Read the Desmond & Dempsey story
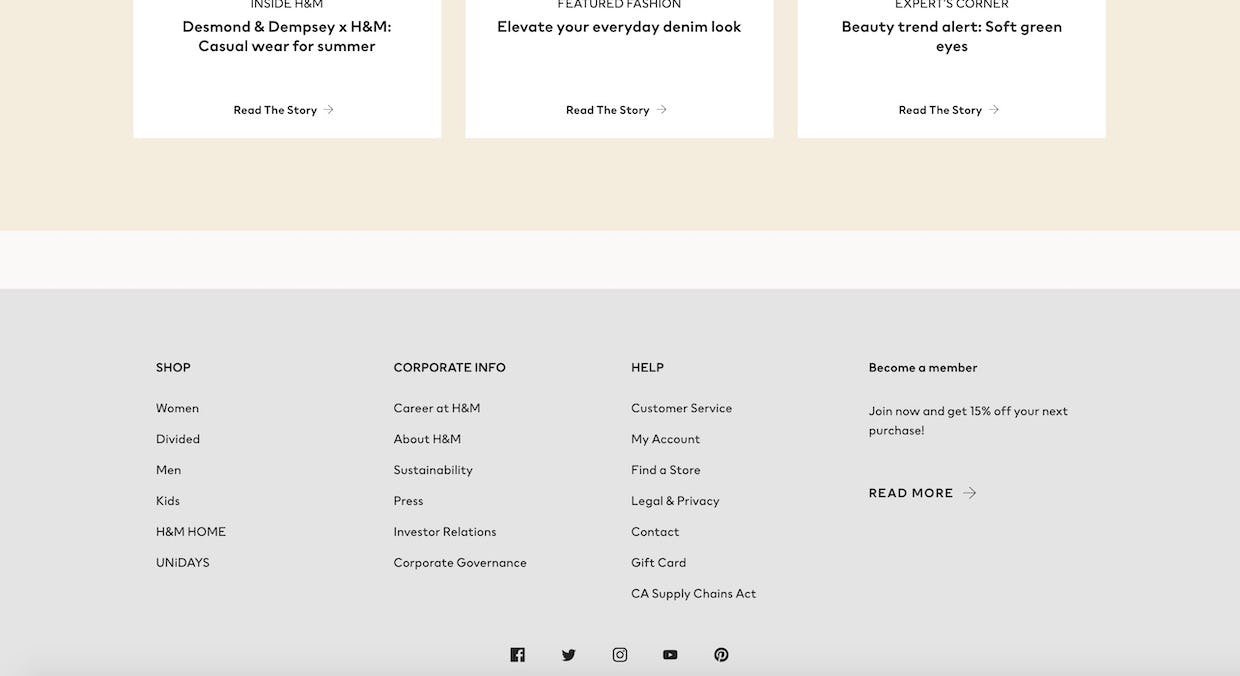The height and width of the screenshot is (676, 1240). 284,110
